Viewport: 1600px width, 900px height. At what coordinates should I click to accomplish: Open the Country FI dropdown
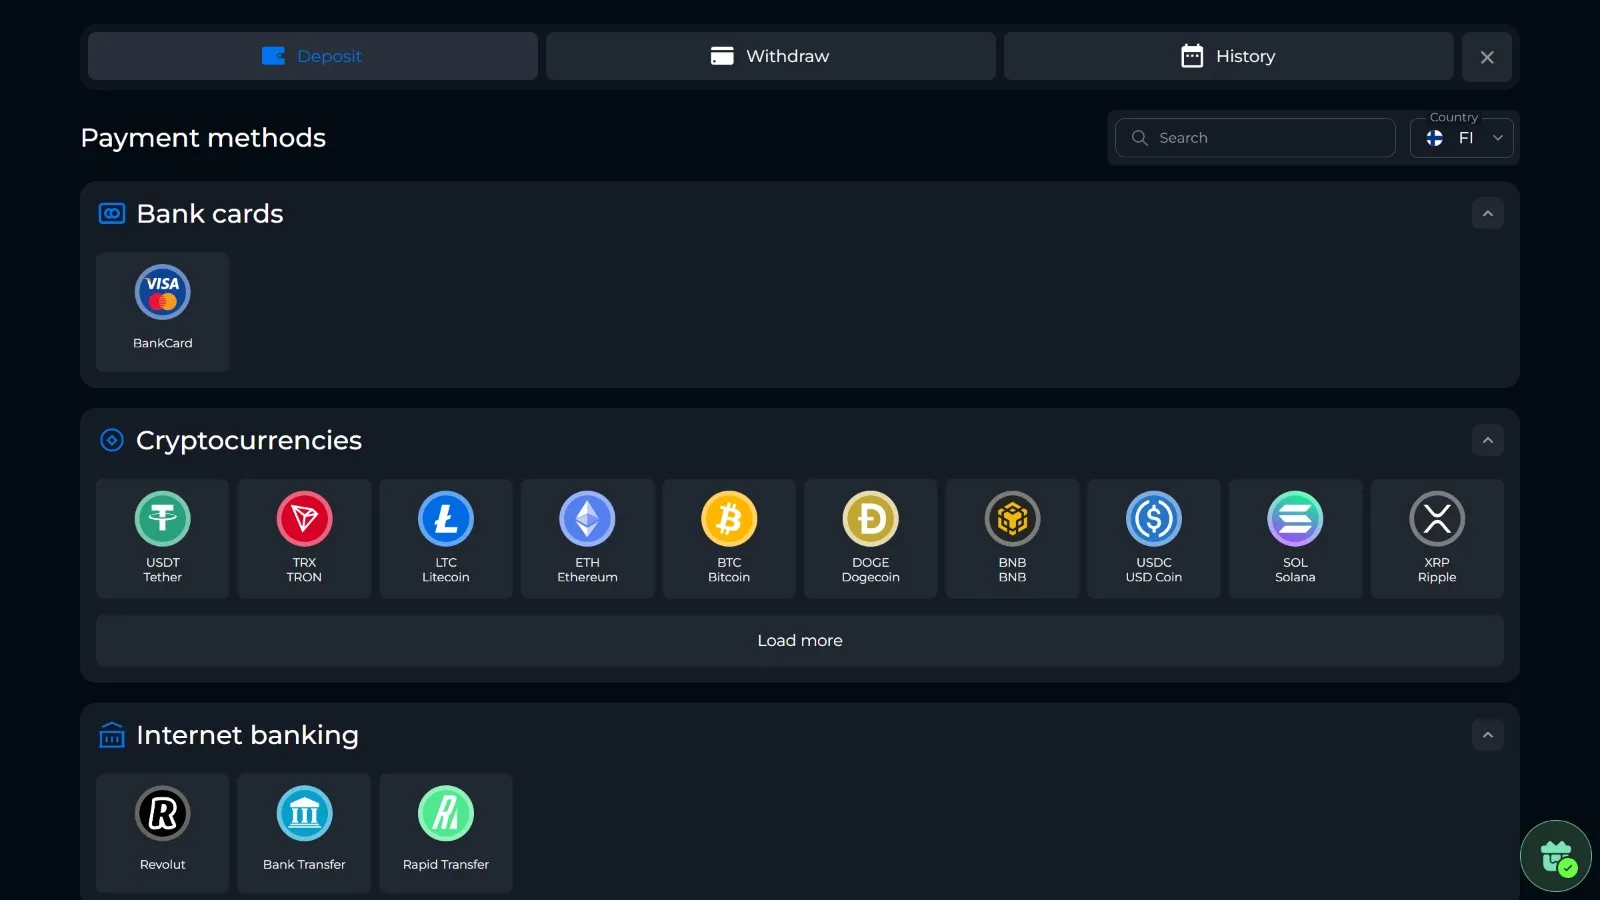(x=1462, y=138)
